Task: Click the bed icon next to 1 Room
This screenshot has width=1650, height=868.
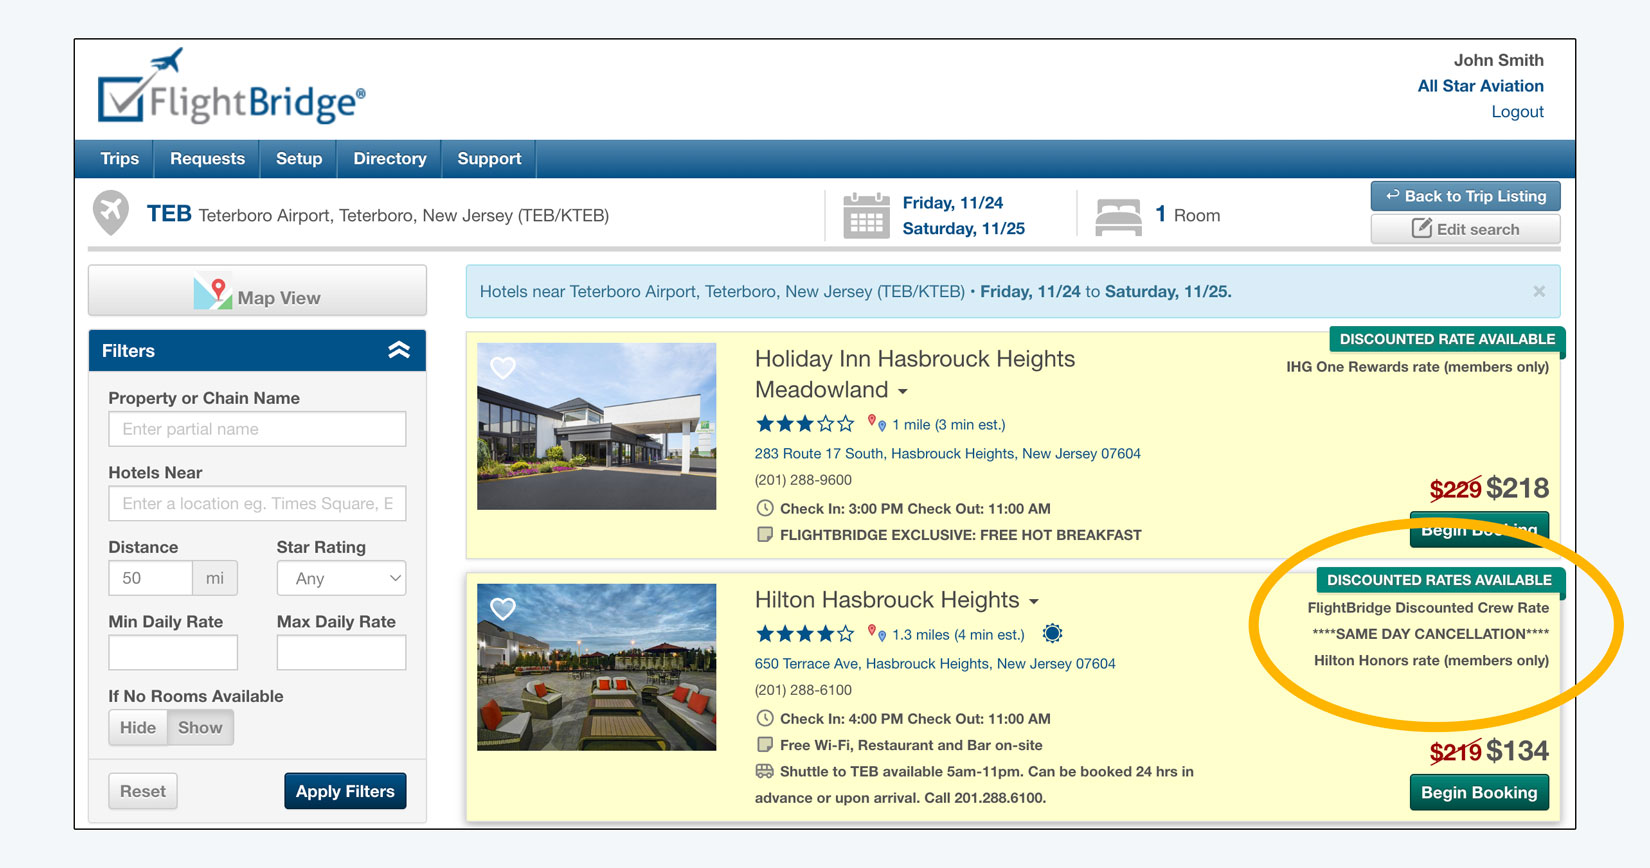Action: (1118, 216)
